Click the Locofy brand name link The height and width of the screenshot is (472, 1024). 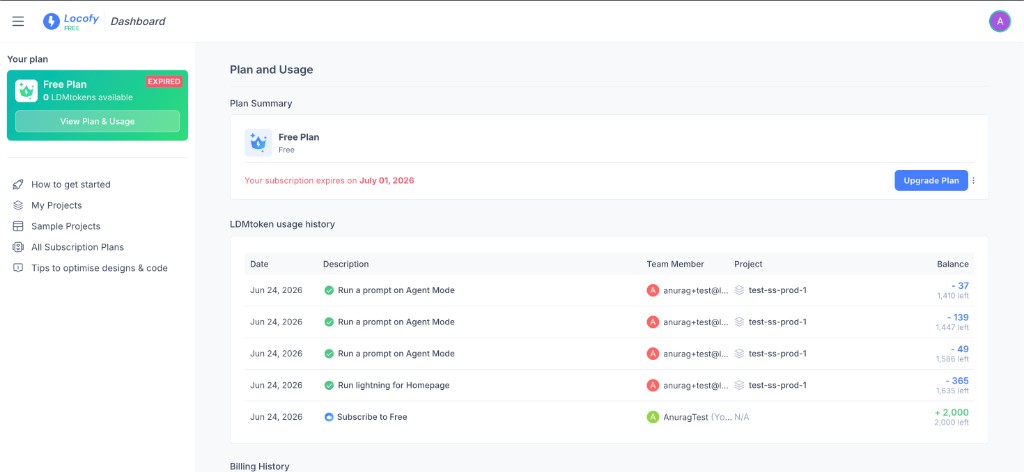82,18
